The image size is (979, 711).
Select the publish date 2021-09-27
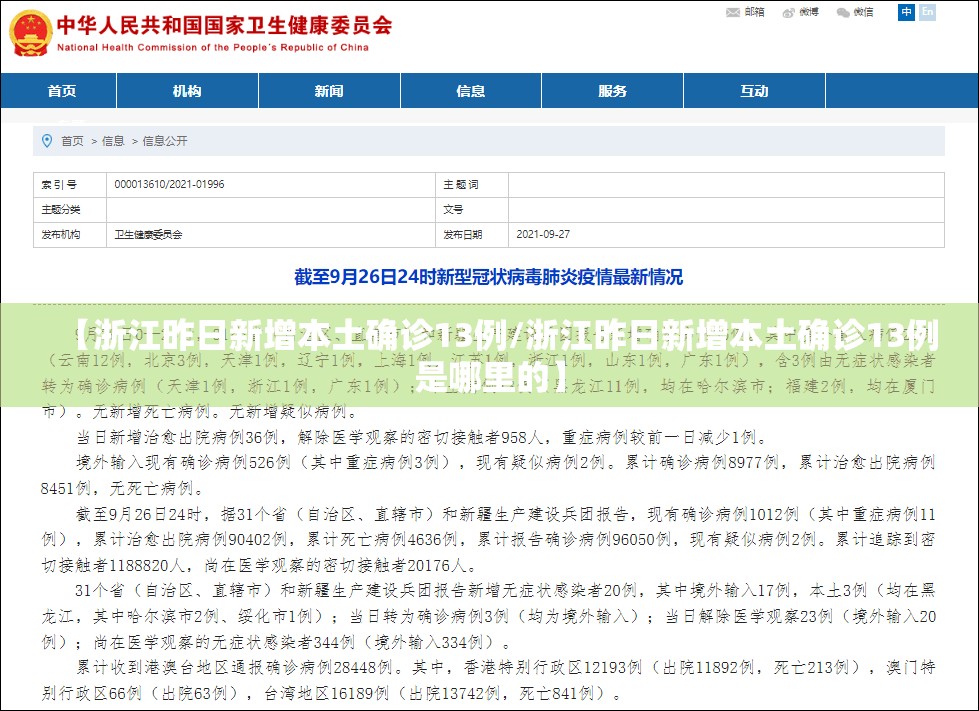(x=543, y=234)
